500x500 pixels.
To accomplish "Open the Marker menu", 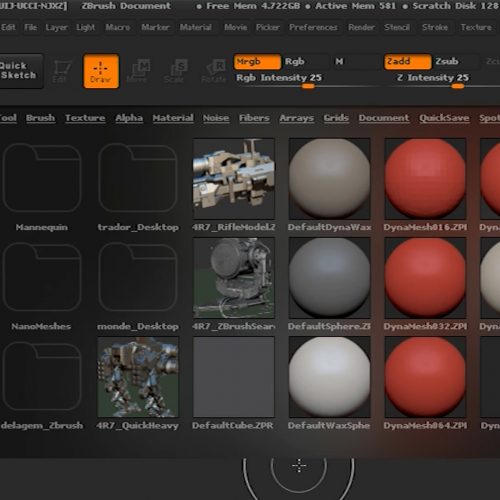I will (155, 27).
